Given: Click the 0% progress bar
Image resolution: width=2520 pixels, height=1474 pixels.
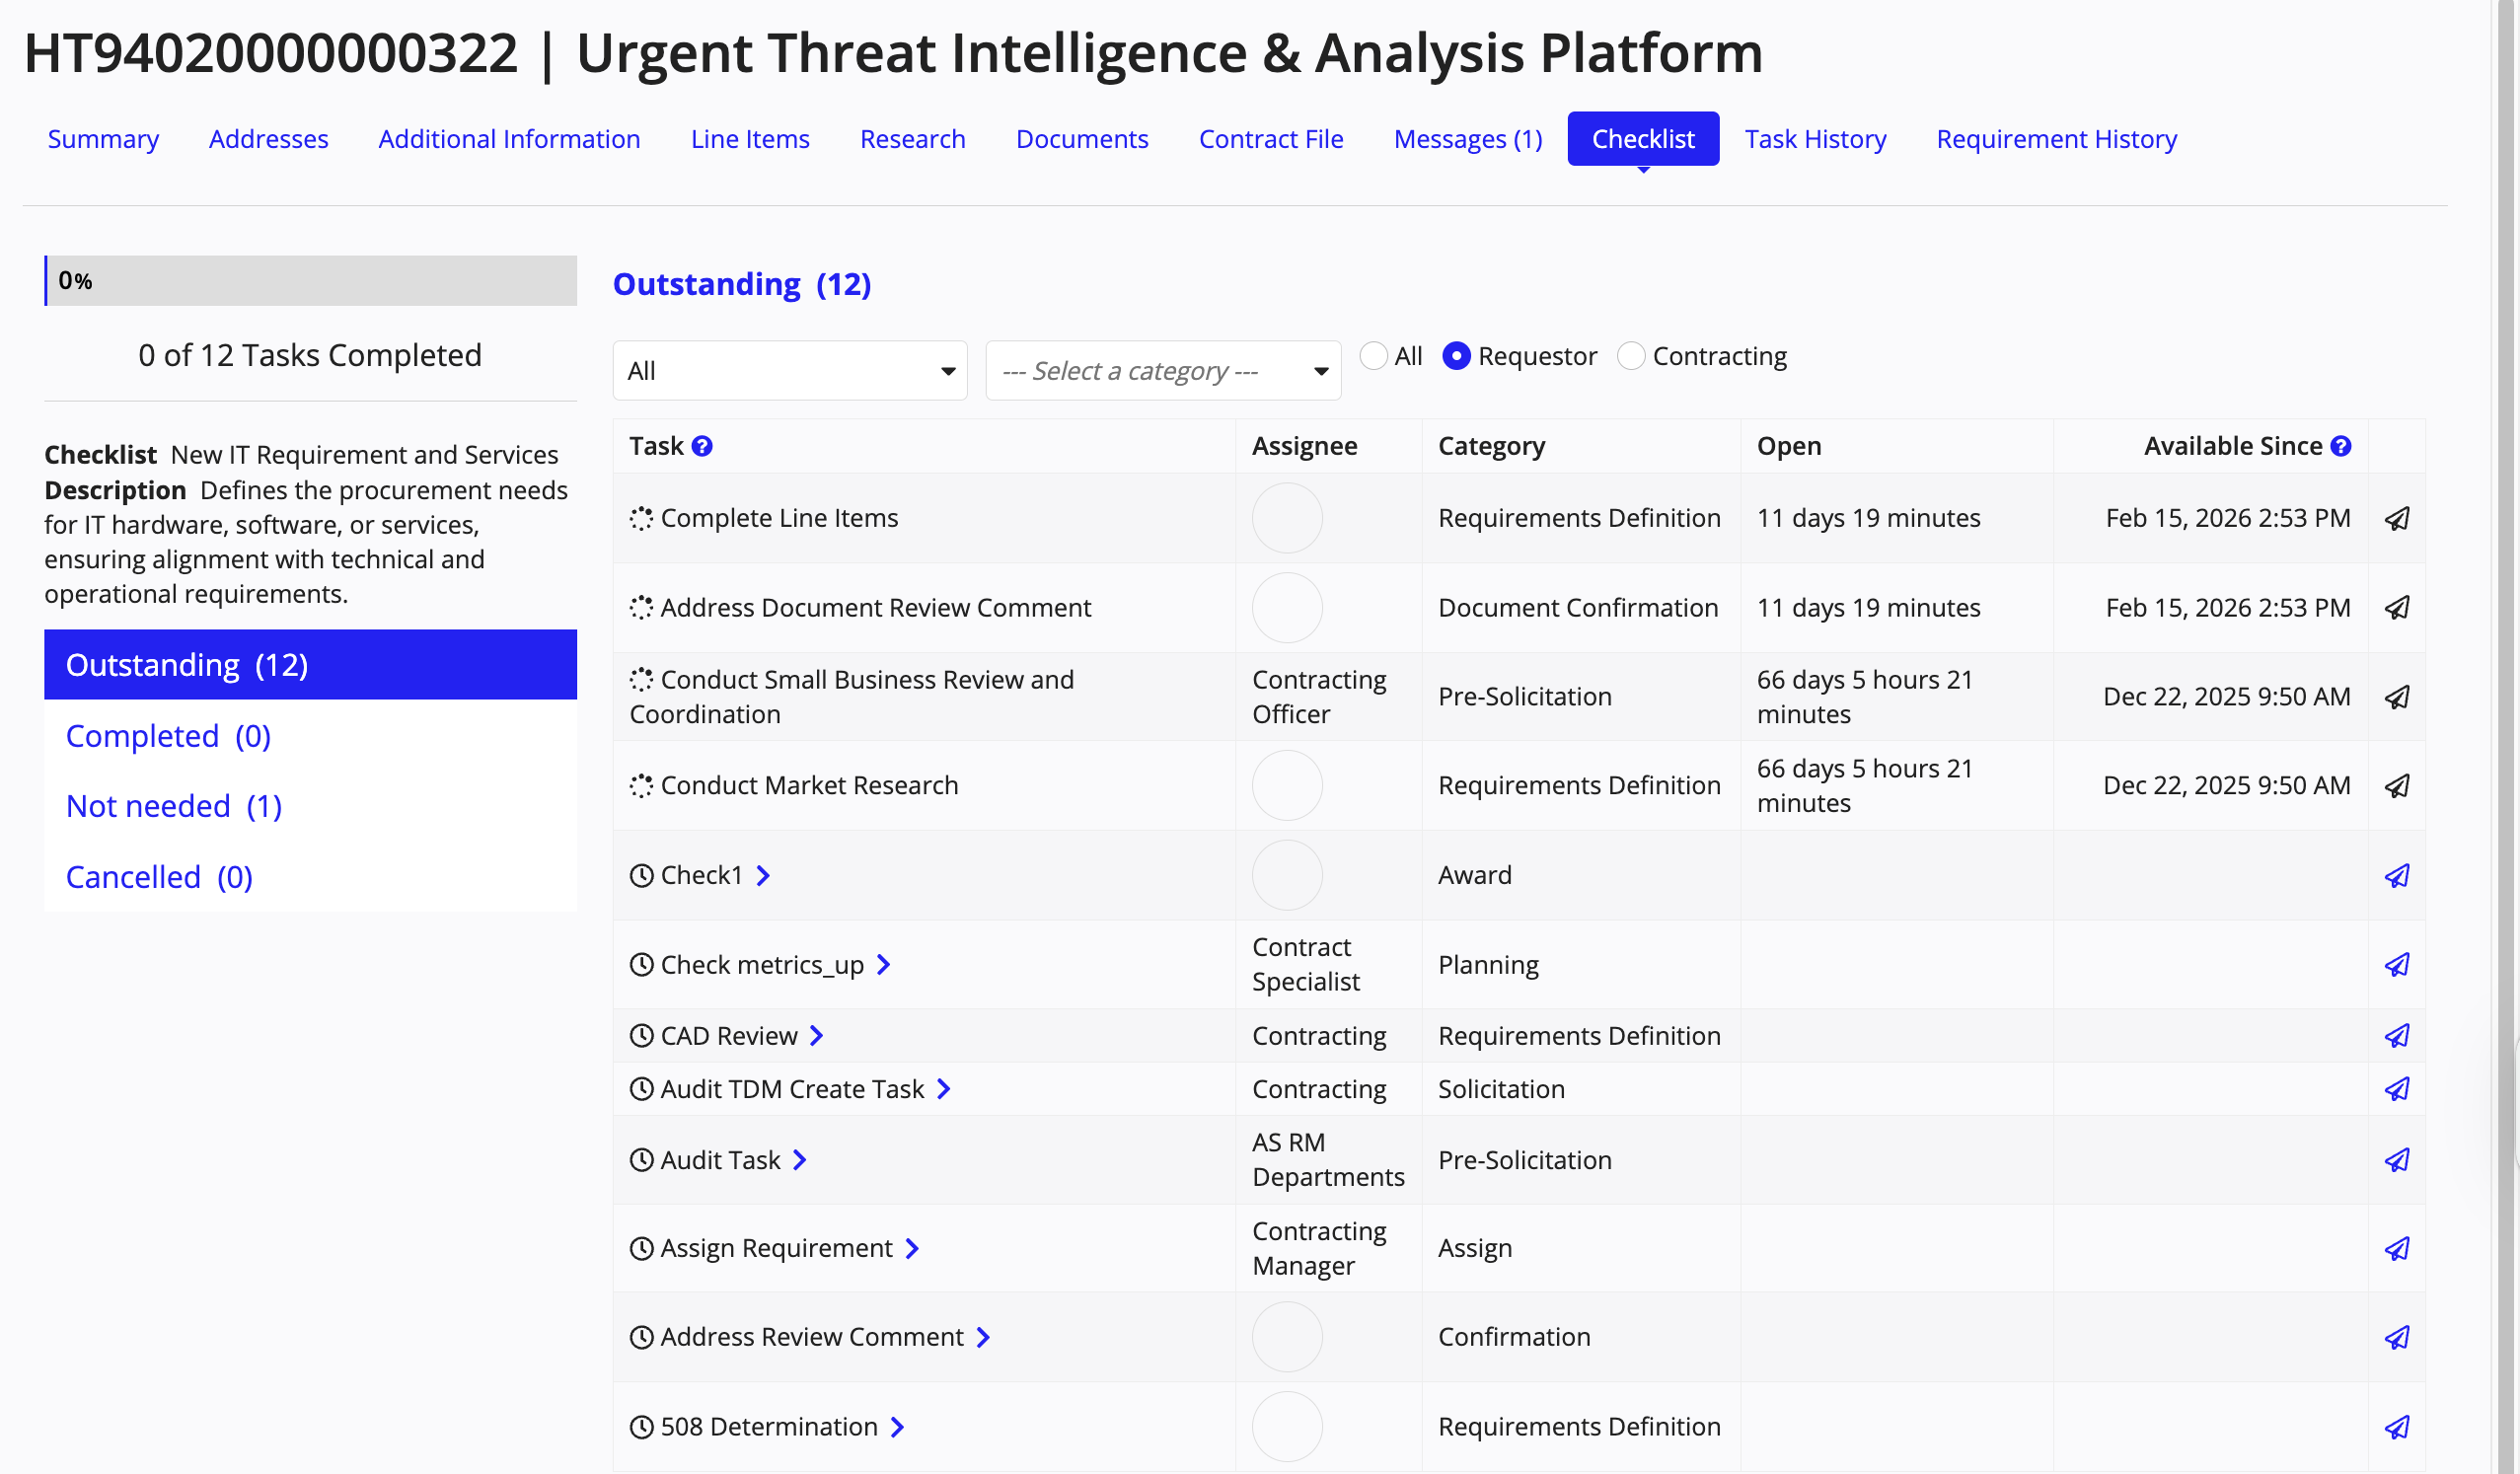Looking at the screenshot, I should [310, 281].
